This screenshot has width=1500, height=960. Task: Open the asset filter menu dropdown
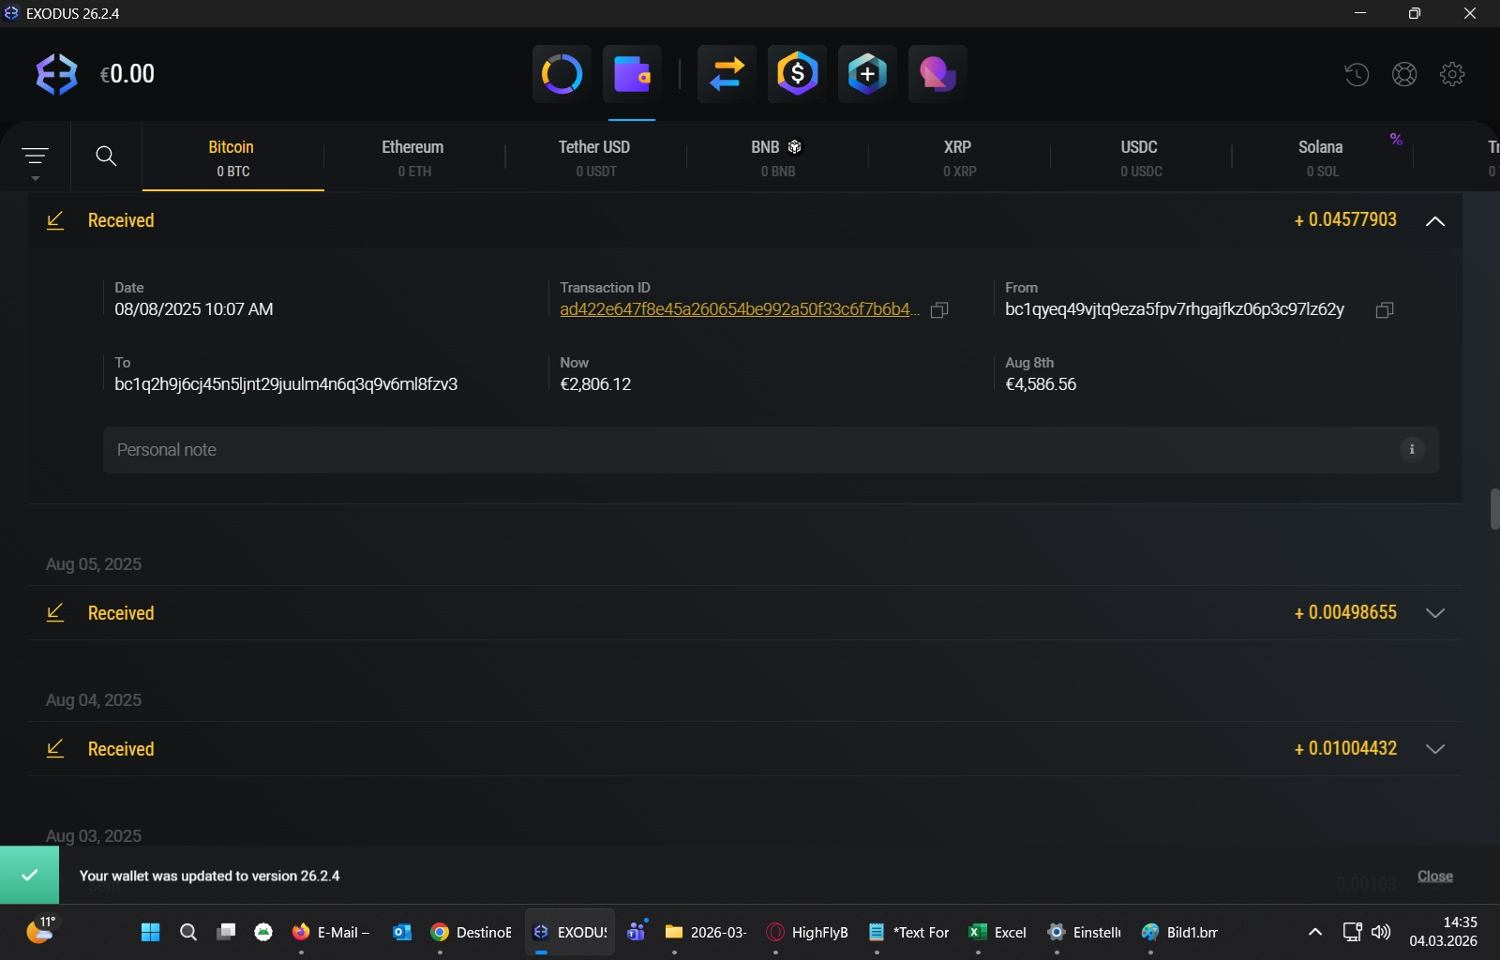coord(35,160)
